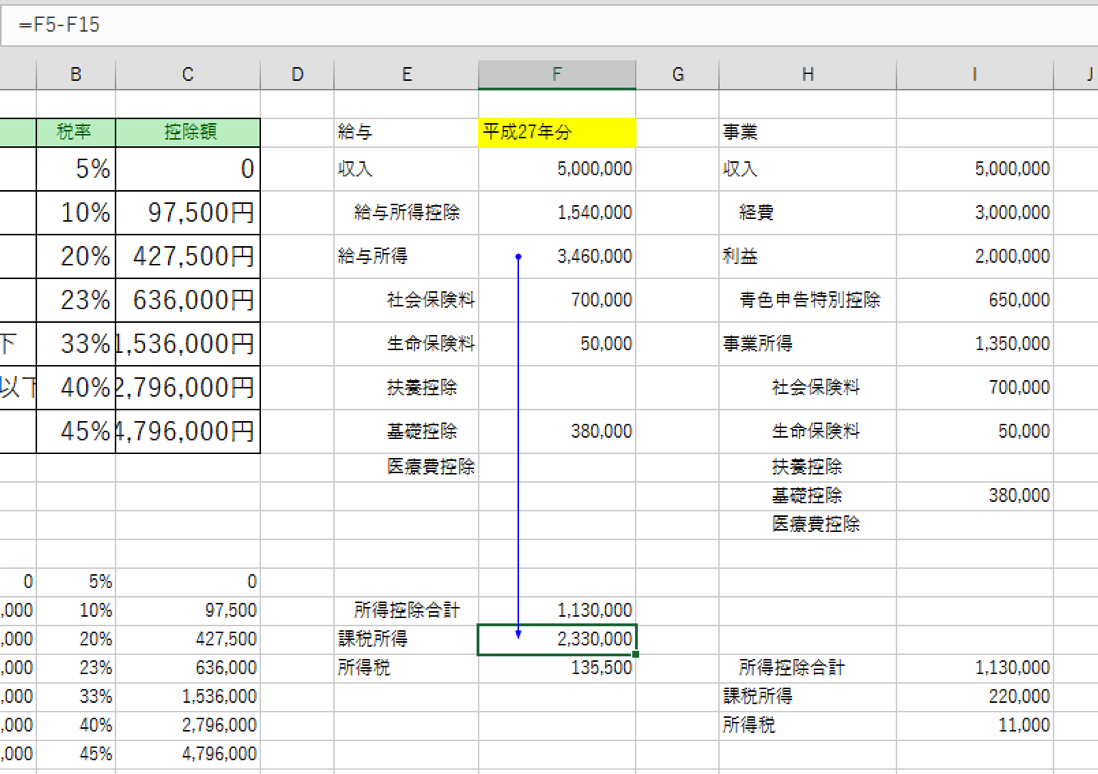The width and height of the screenshot is (1098, 774).
Task: Select the 給与所得控除 value 1,540,000
Action: tap(556, 213)
